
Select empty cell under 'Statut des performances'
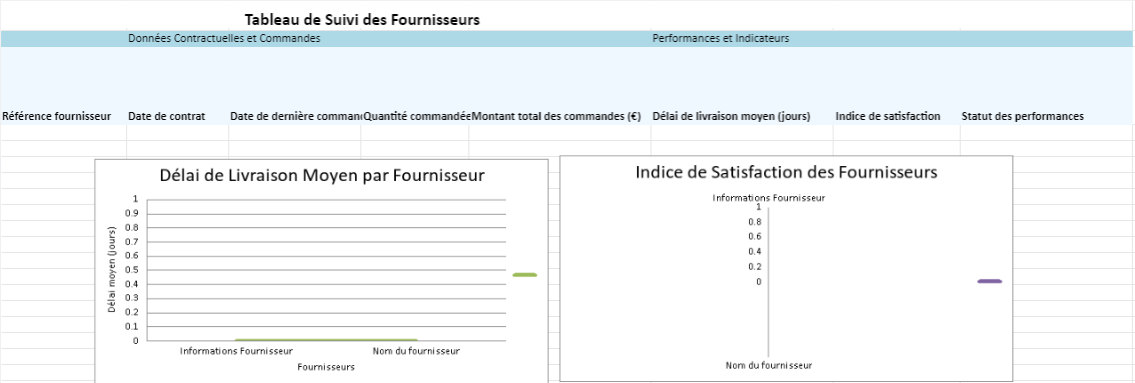click(x=1047, y=132)
